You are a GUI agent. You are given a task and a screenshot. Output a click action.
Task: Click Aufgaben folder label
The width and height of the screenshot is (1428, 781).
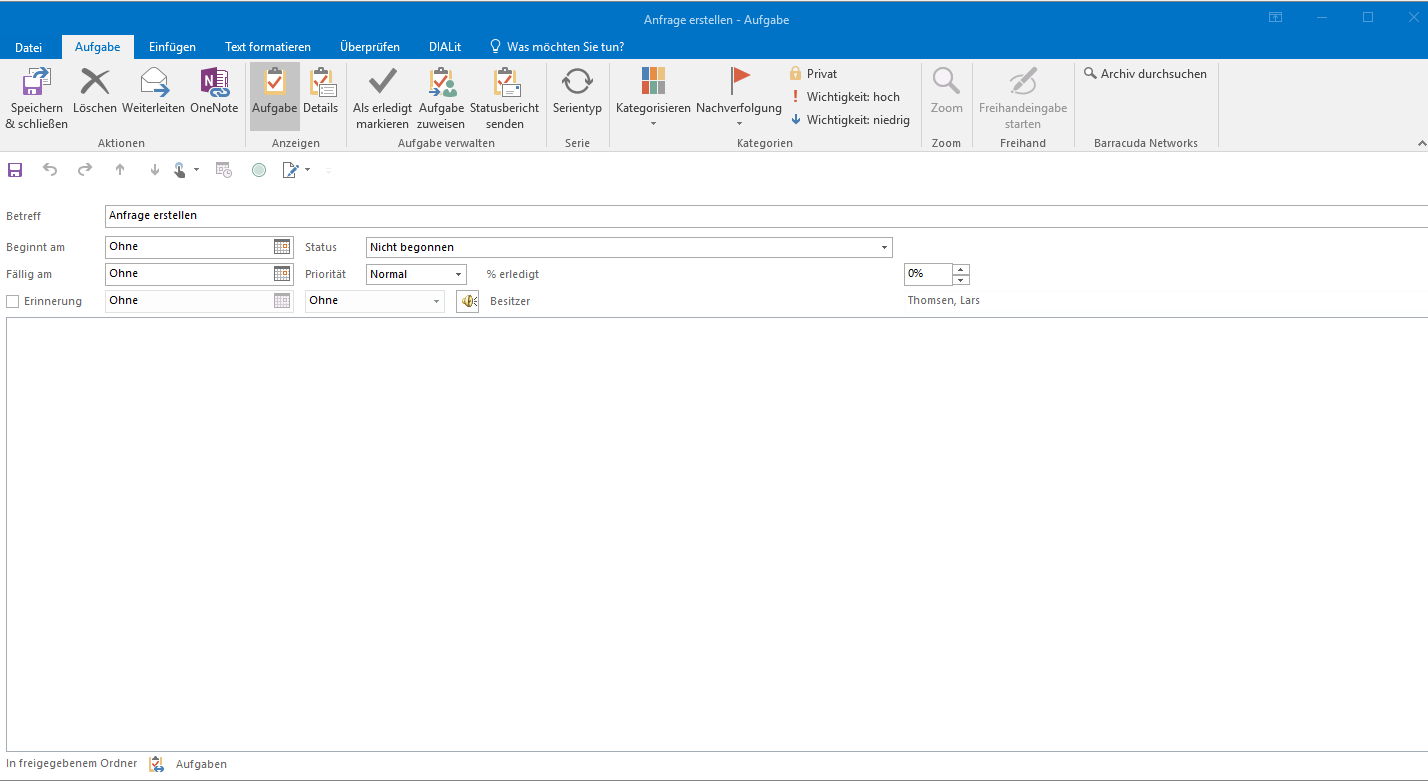point(201,764)
